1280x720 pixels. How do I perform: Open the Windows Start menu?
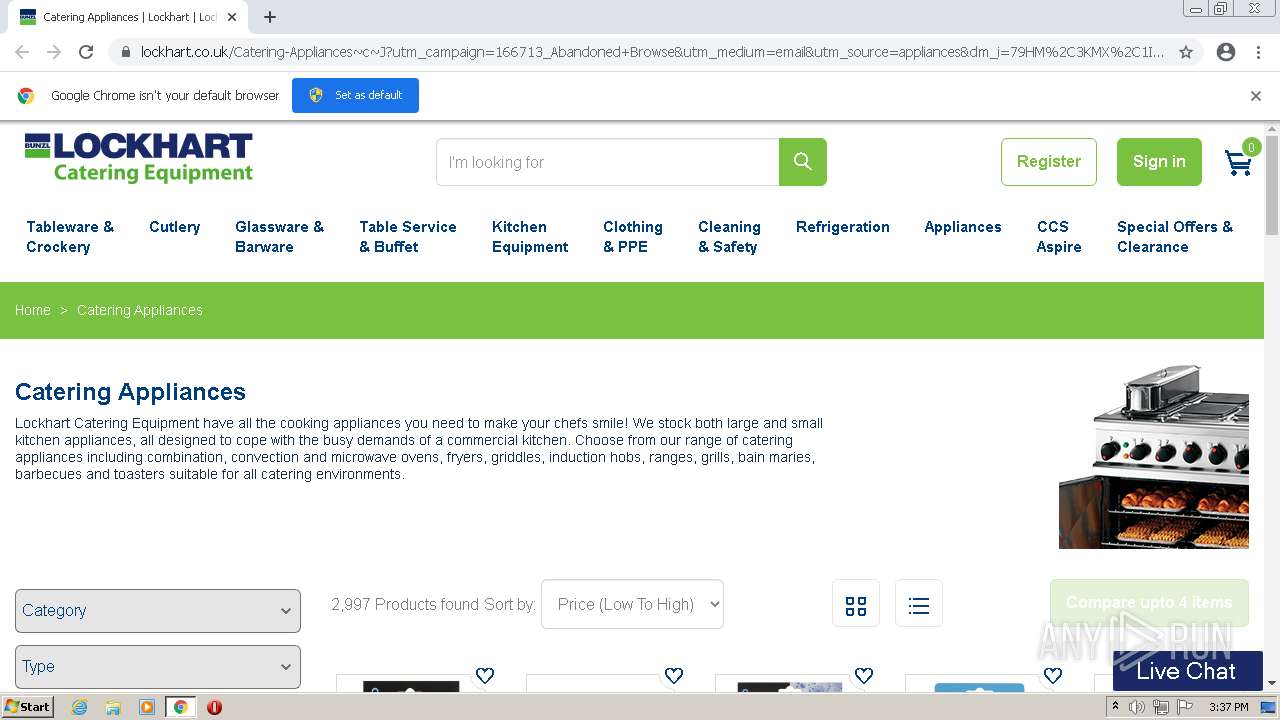[27, 707]
